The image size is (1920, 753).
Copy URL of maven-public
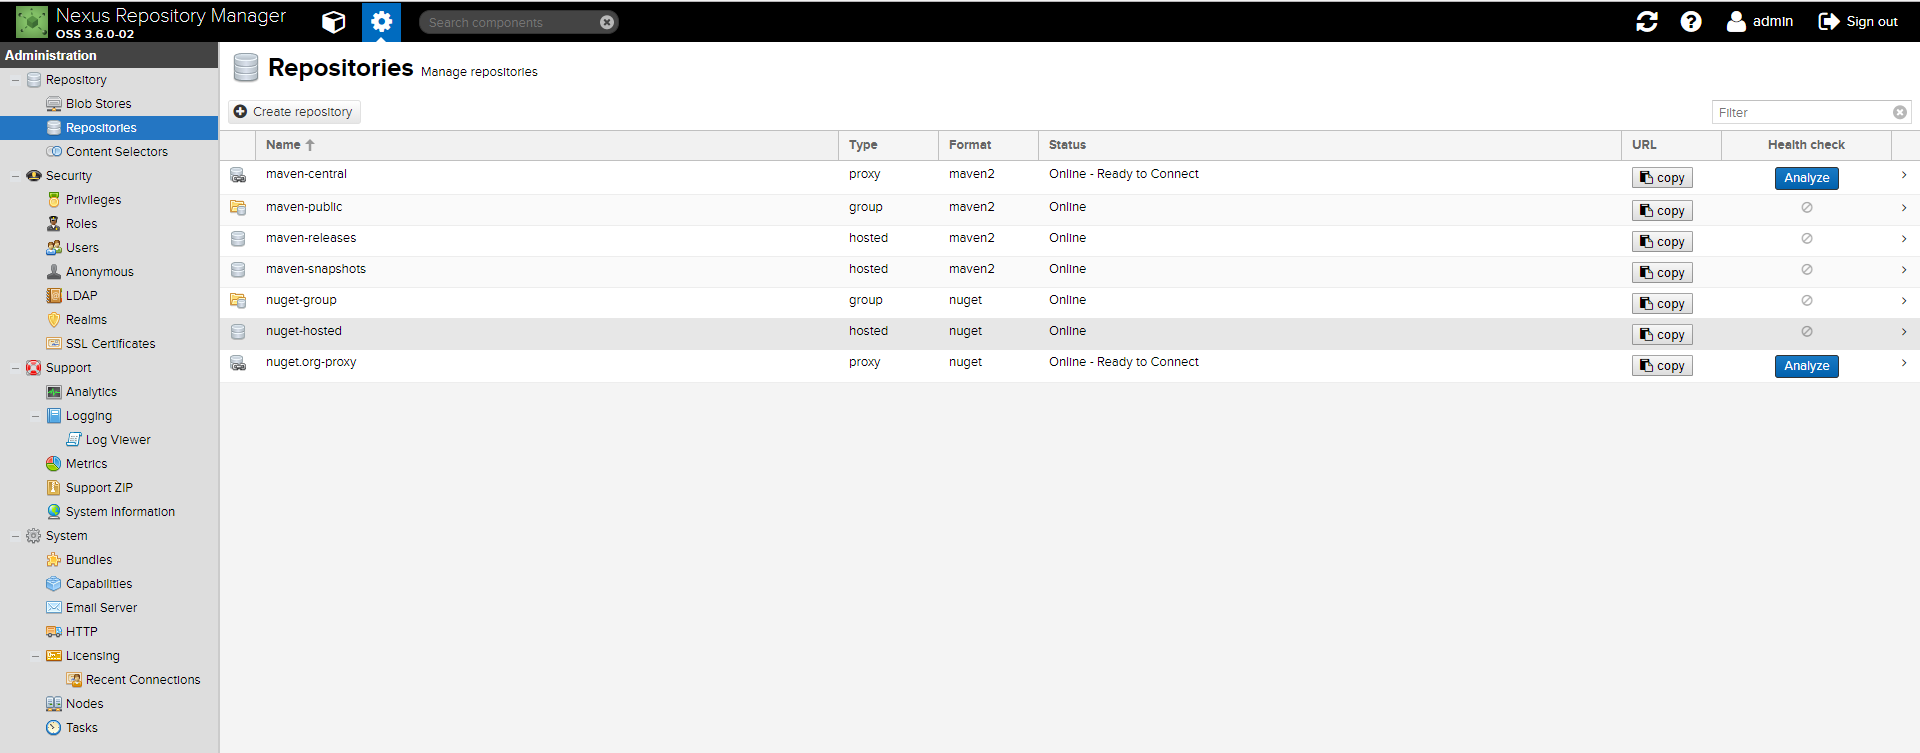point(1662,211)
